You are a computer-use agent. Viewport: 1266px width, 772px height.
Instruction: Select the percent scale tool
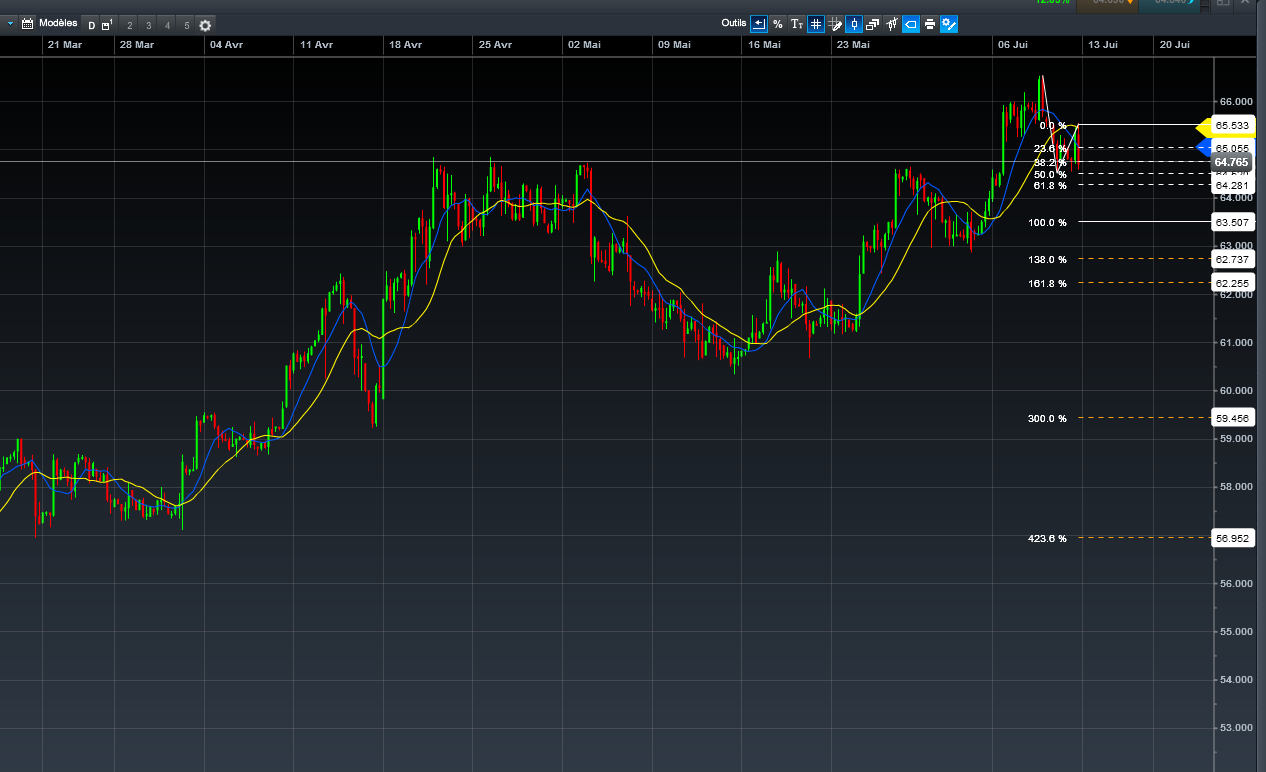[x=778, y=24]
